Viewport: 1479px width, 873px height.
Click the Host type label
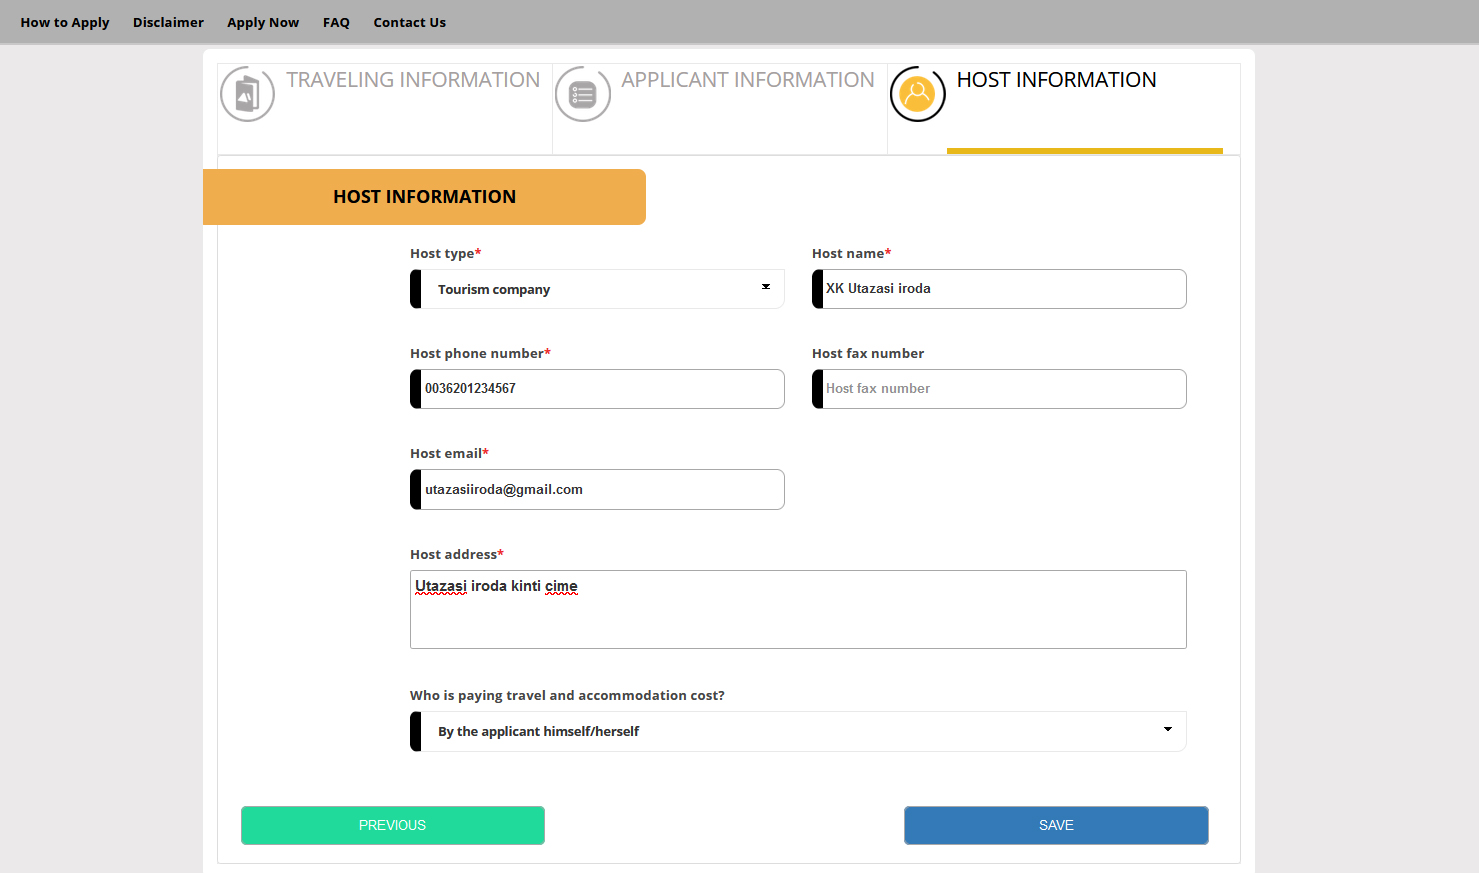coord(445,253)
